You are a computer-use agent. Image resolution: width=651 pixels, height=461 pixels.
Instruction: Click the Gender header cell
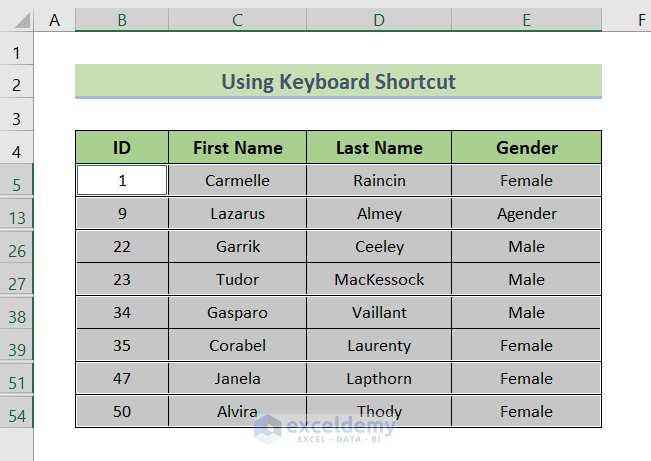click(x=526, y=147)
